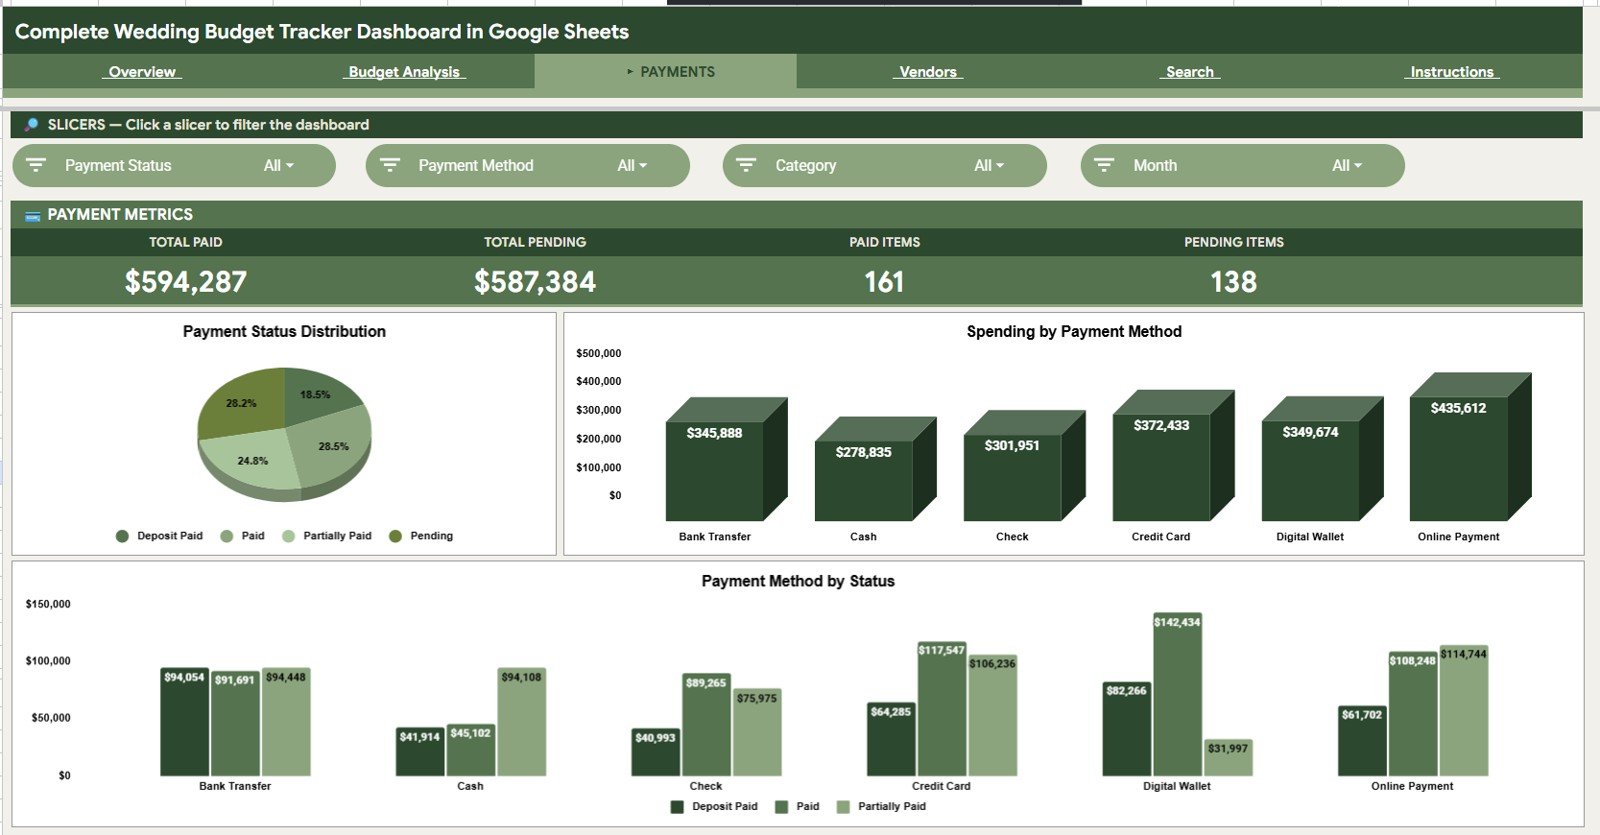Viewport: 1600px width, 835px height.
Task: Go to the Budget Analysis tab
Action: click(x=404, y=72)
